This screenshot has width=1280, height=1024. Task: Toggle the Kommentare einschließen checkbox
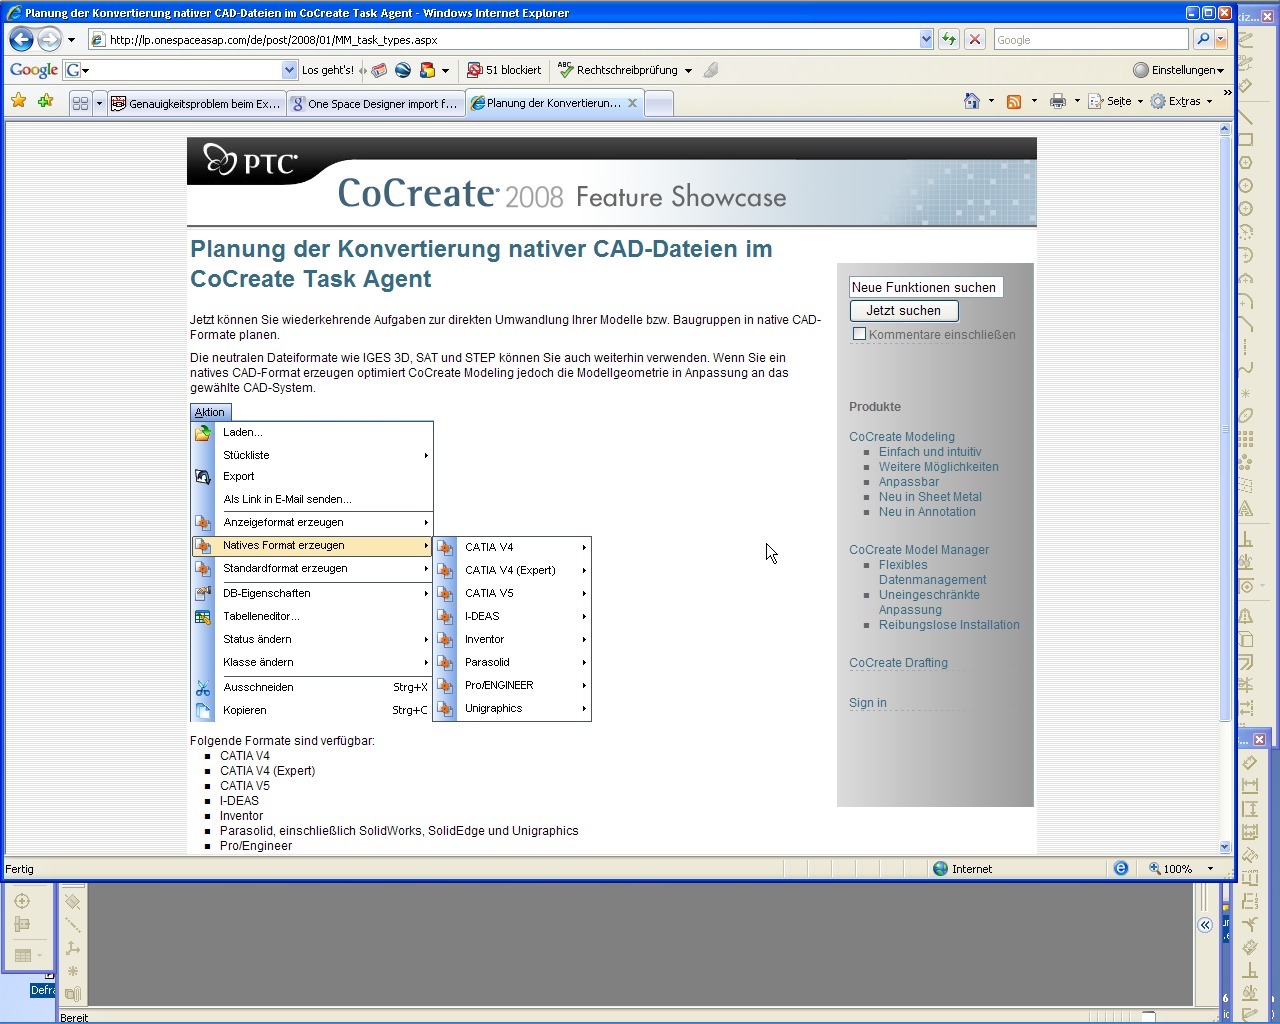[x=858, y=334]
